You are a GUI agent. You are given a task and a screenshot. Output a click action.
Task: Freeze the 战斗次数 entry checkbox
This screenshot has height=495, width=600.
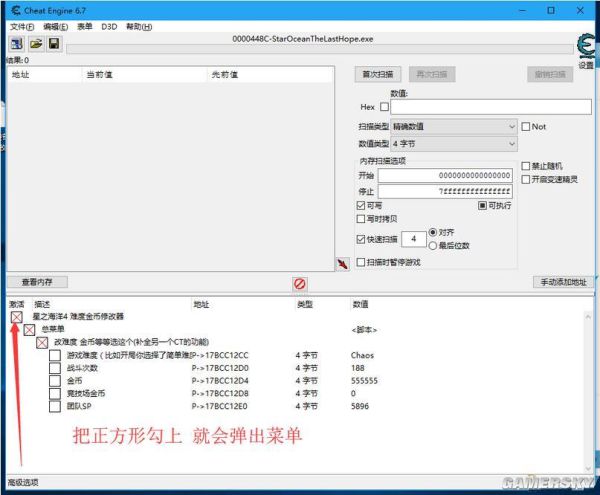tap(55, 368)
